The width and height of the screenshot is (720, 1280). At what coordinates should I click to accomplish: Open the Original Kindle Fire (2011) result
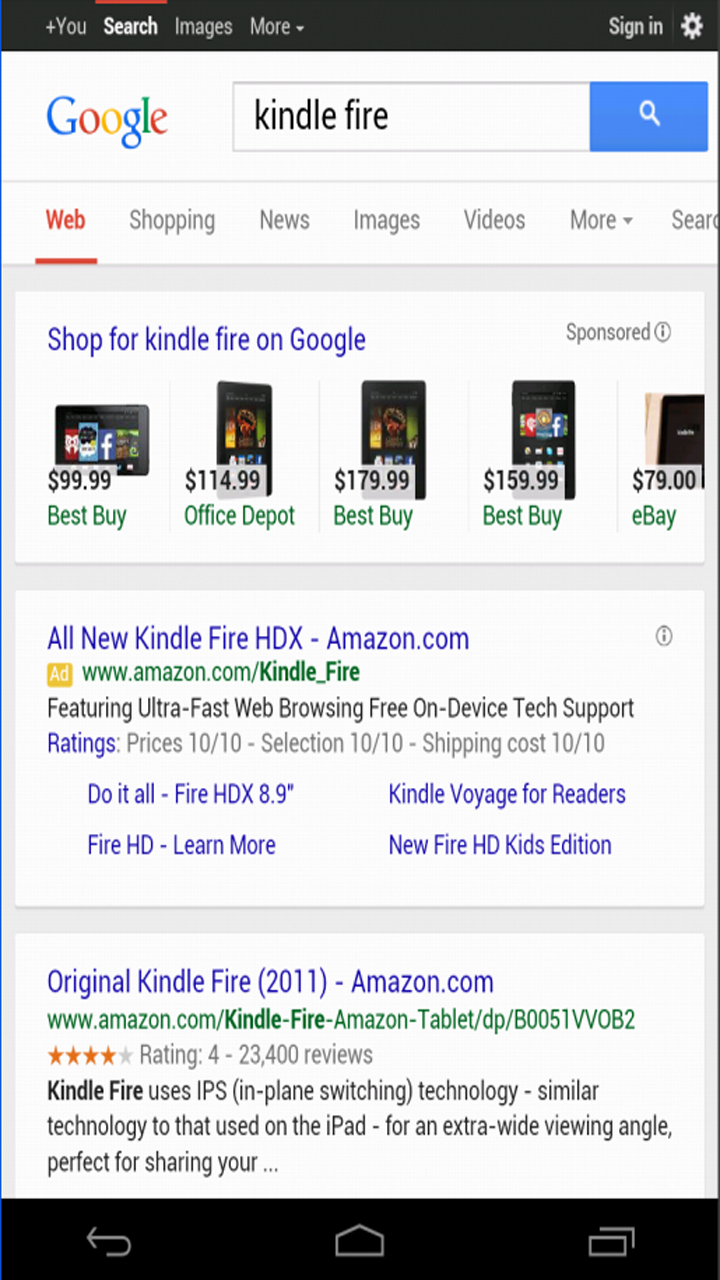point(270,982)
